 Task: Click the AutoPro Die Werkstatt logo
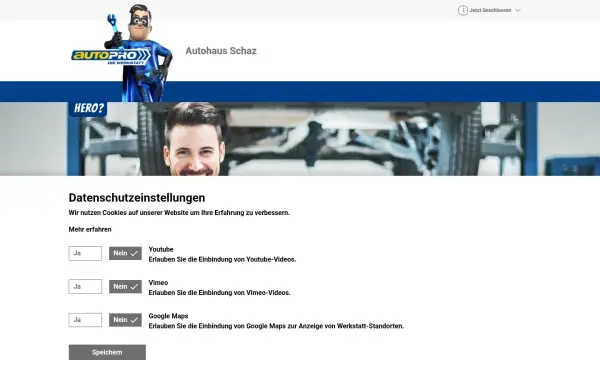tap(122, 53)
